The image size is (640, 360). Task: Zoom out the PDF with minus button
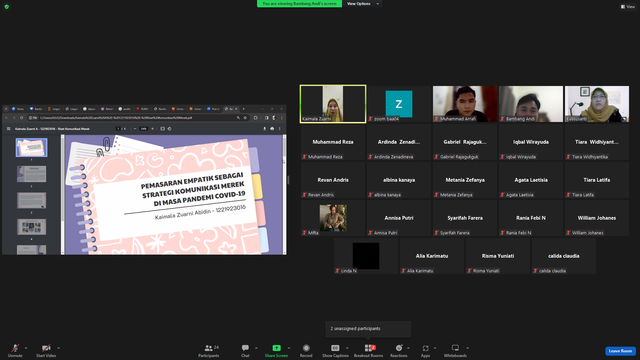click(135, 129)
